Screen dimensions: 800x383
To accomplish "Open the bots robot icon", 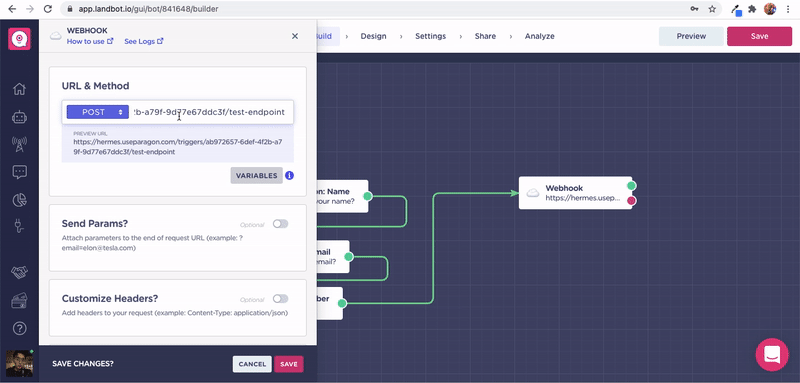I will click(x=19, y=117).
